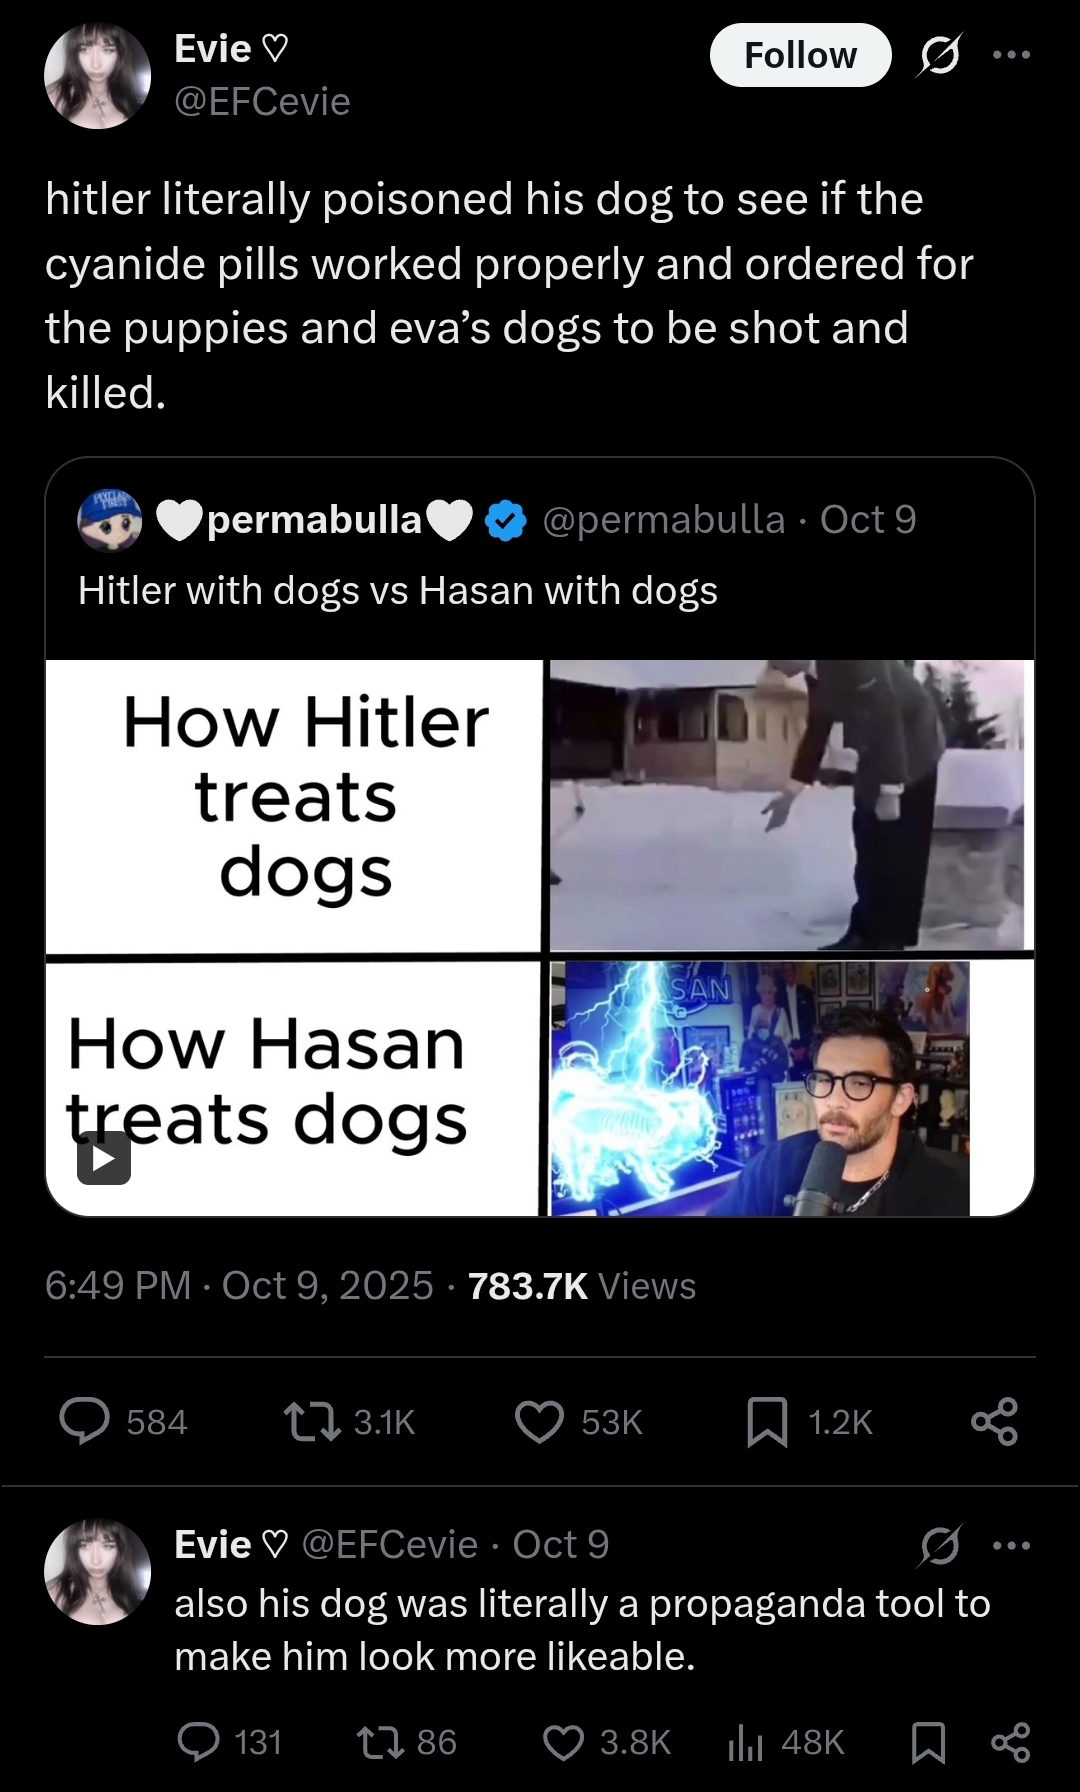Open the 783.7K Views count
Viewport: 1080px width, 1792px height.
[x=581, y=1285]
